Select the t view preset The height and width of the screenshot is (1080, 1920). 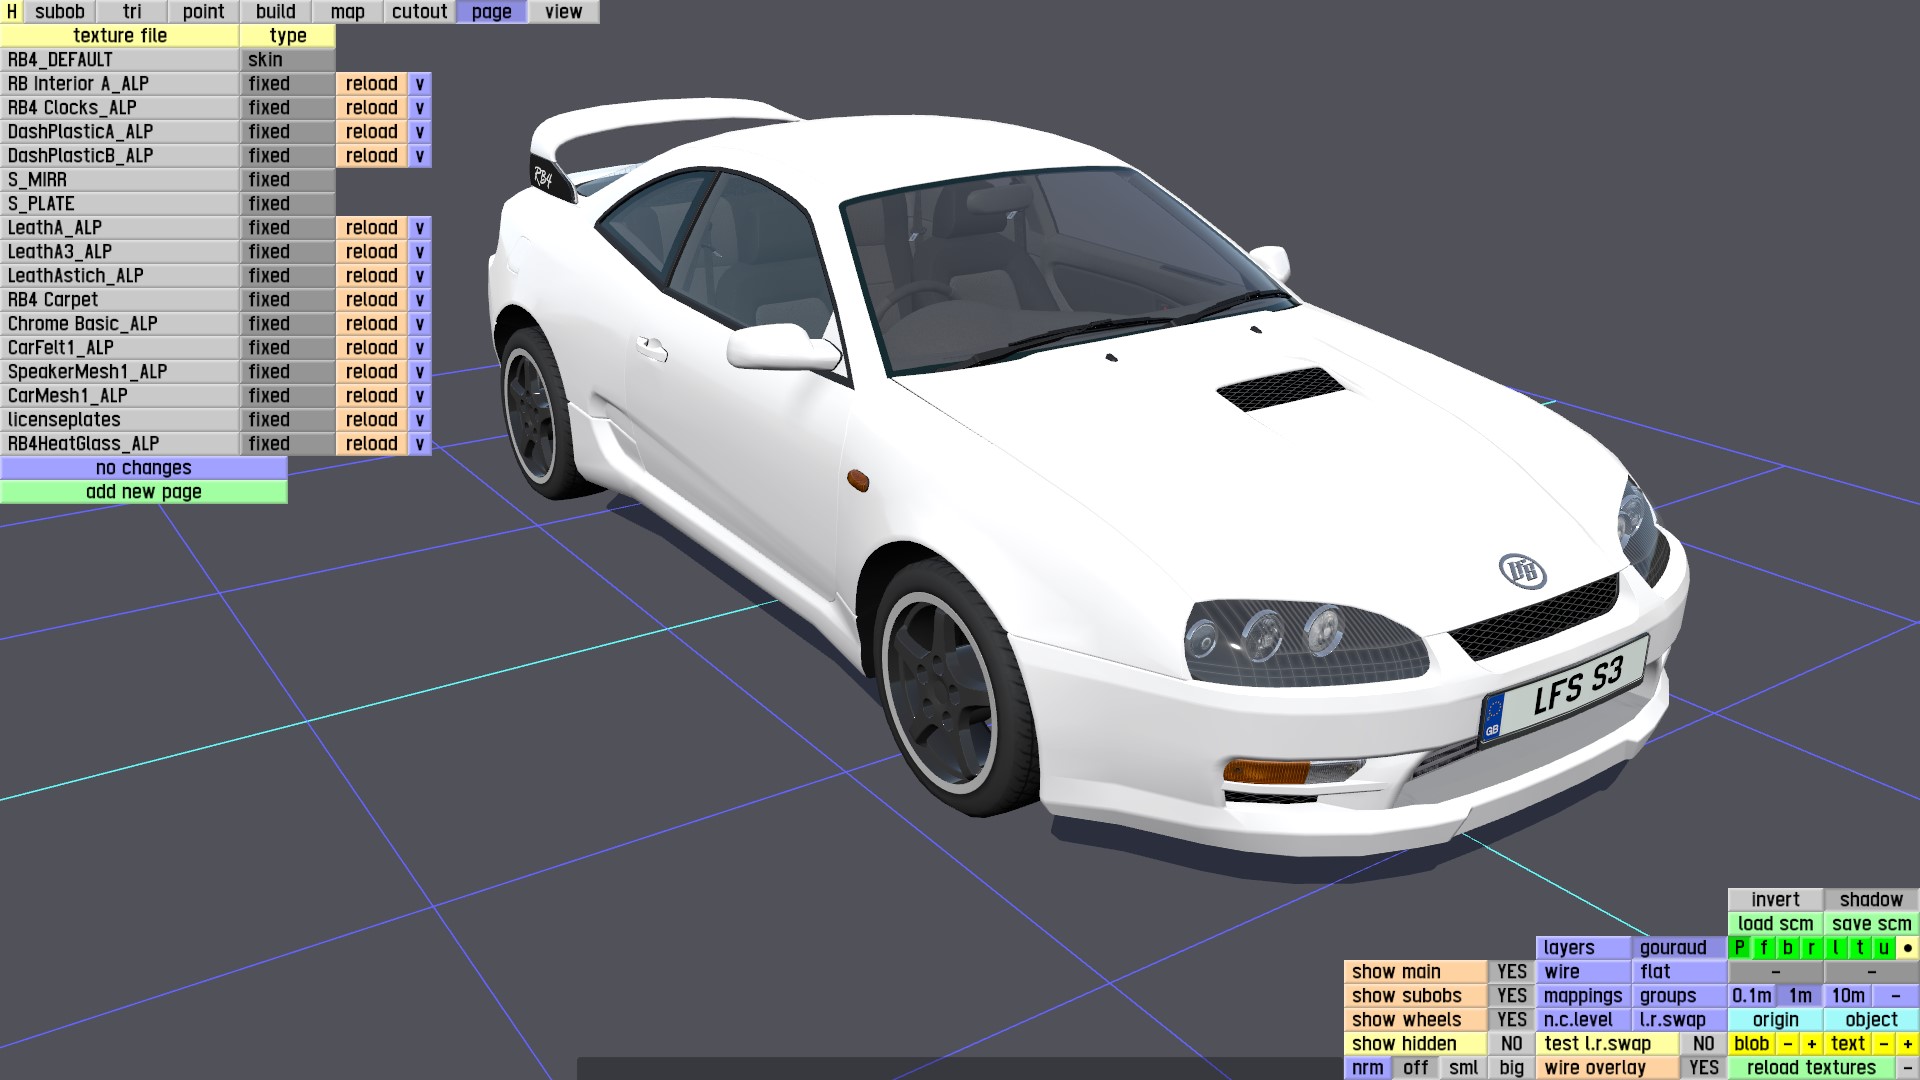point(1860,948)
